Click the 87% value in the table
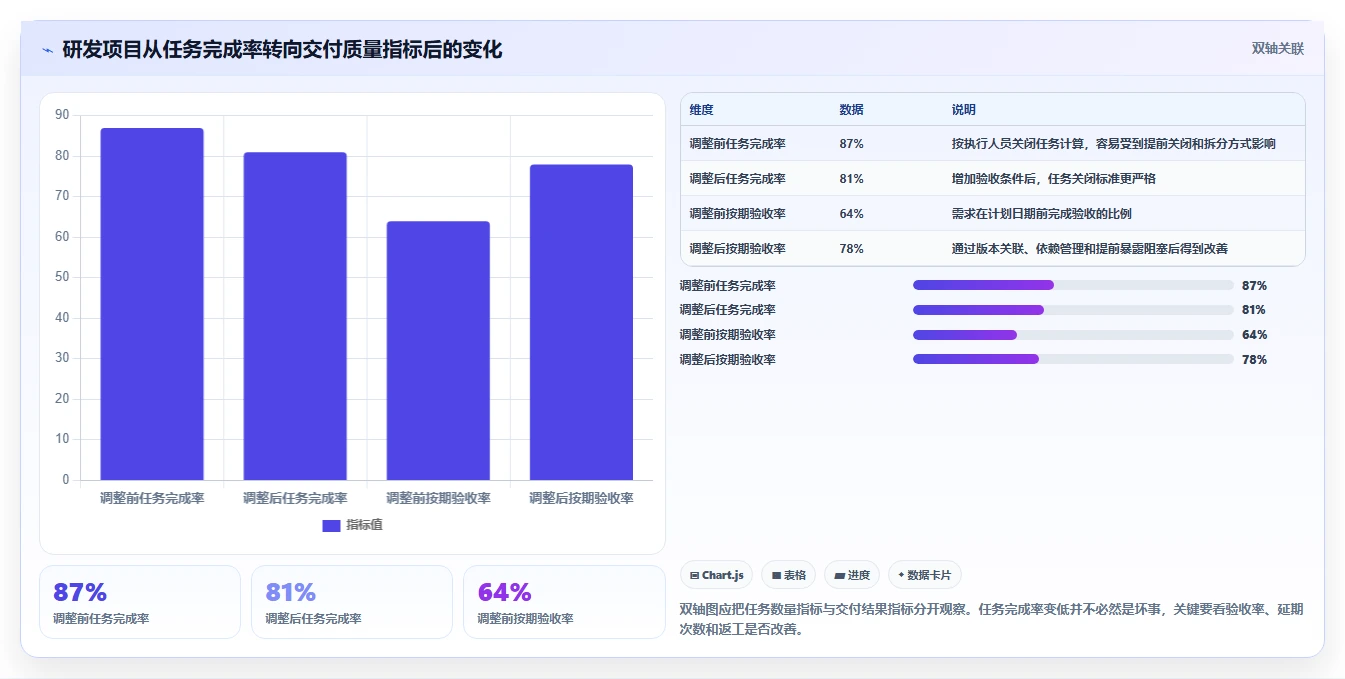Screen dimensions: 1345x679 pos(852,144)
